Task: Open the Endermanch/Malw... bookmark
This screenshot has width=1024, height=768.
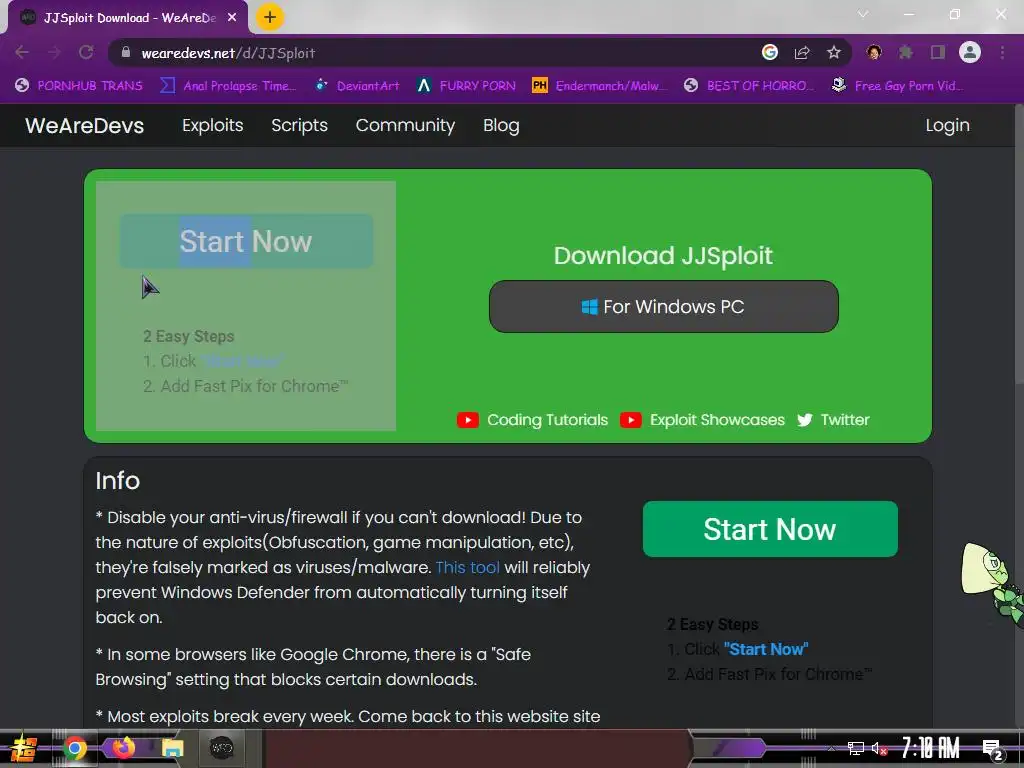Action: click(x=600, y=86)
